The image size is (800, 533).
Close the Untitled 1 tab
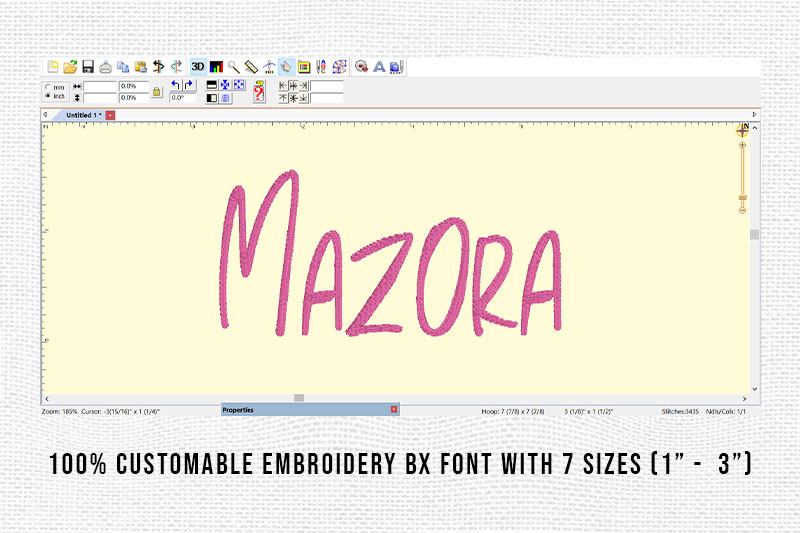pos(110,115)
